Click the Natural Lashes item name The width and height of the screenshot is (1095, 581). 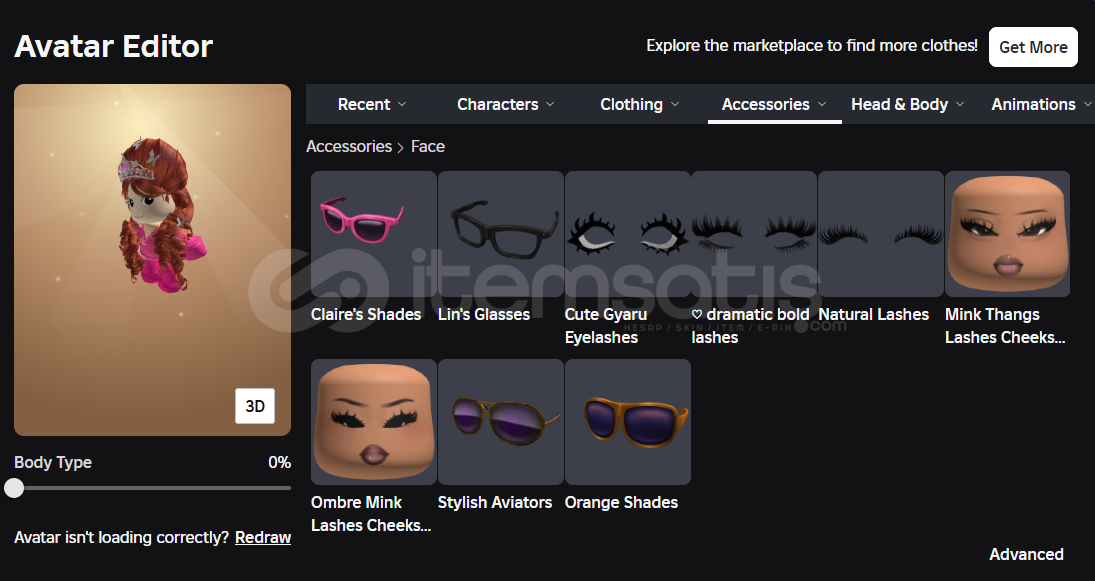(873, 314)
